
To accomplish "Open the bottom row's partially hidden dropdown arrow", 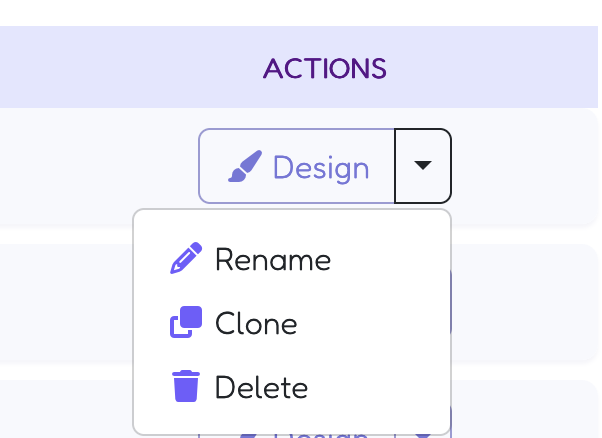I will tap(423, 436).
